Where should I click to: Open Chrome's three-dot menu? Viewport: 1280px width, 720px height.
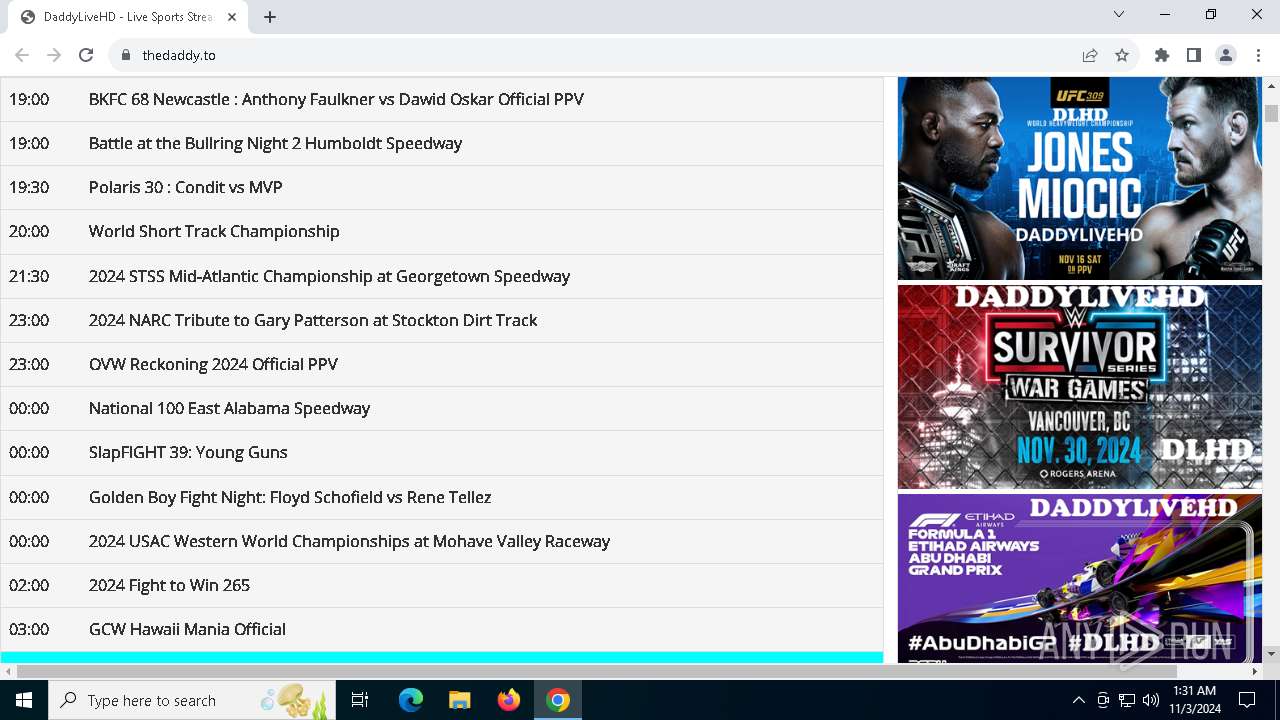pyautogui.click(x=1258, y=55)
